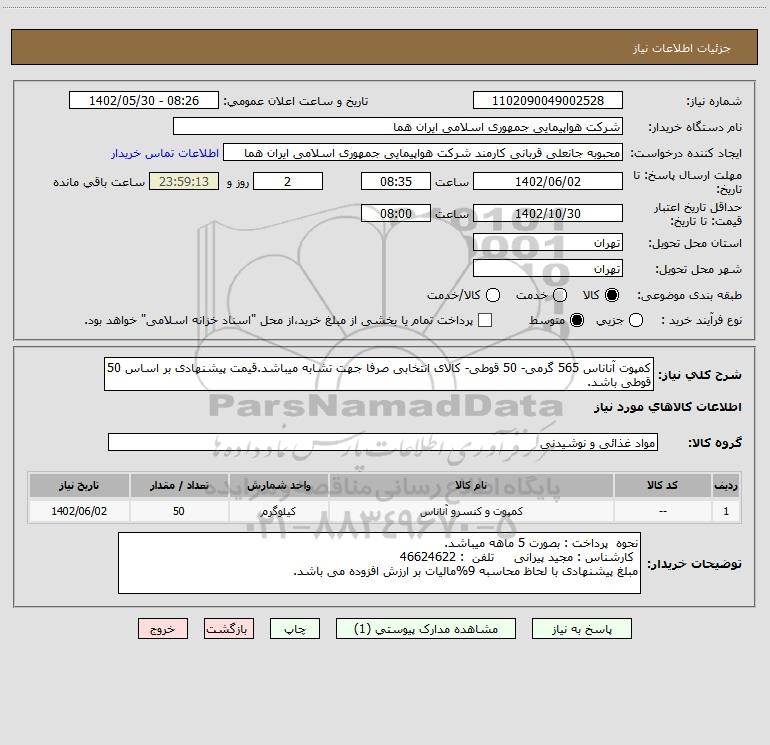Click the remaining days field showing 2
Screen dimensions: 770x745
(288, 181)
